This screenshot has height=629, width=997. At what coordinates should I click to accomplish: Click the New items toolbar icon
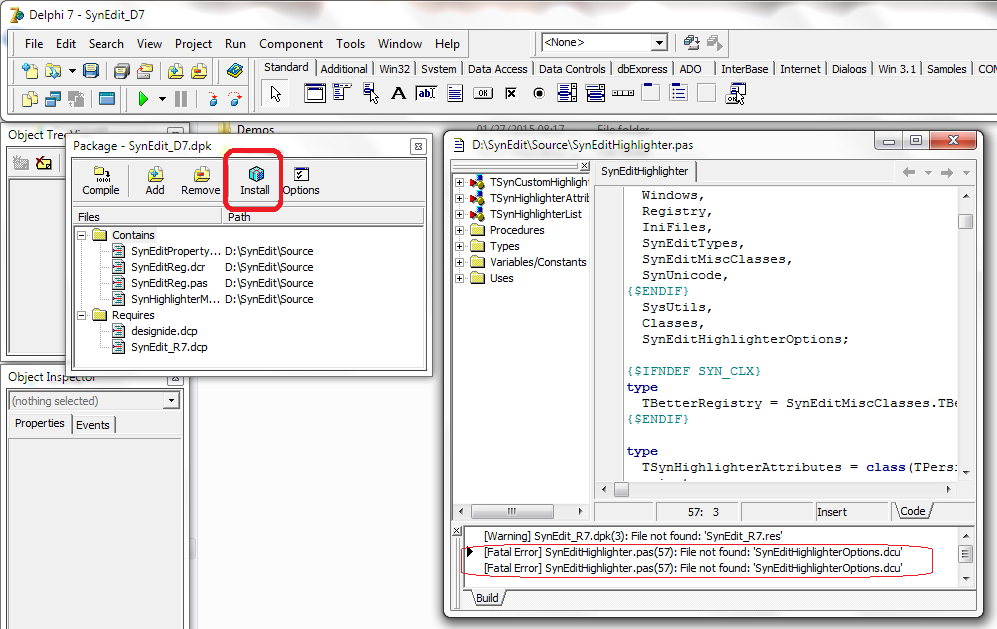[x=30, y=70]
